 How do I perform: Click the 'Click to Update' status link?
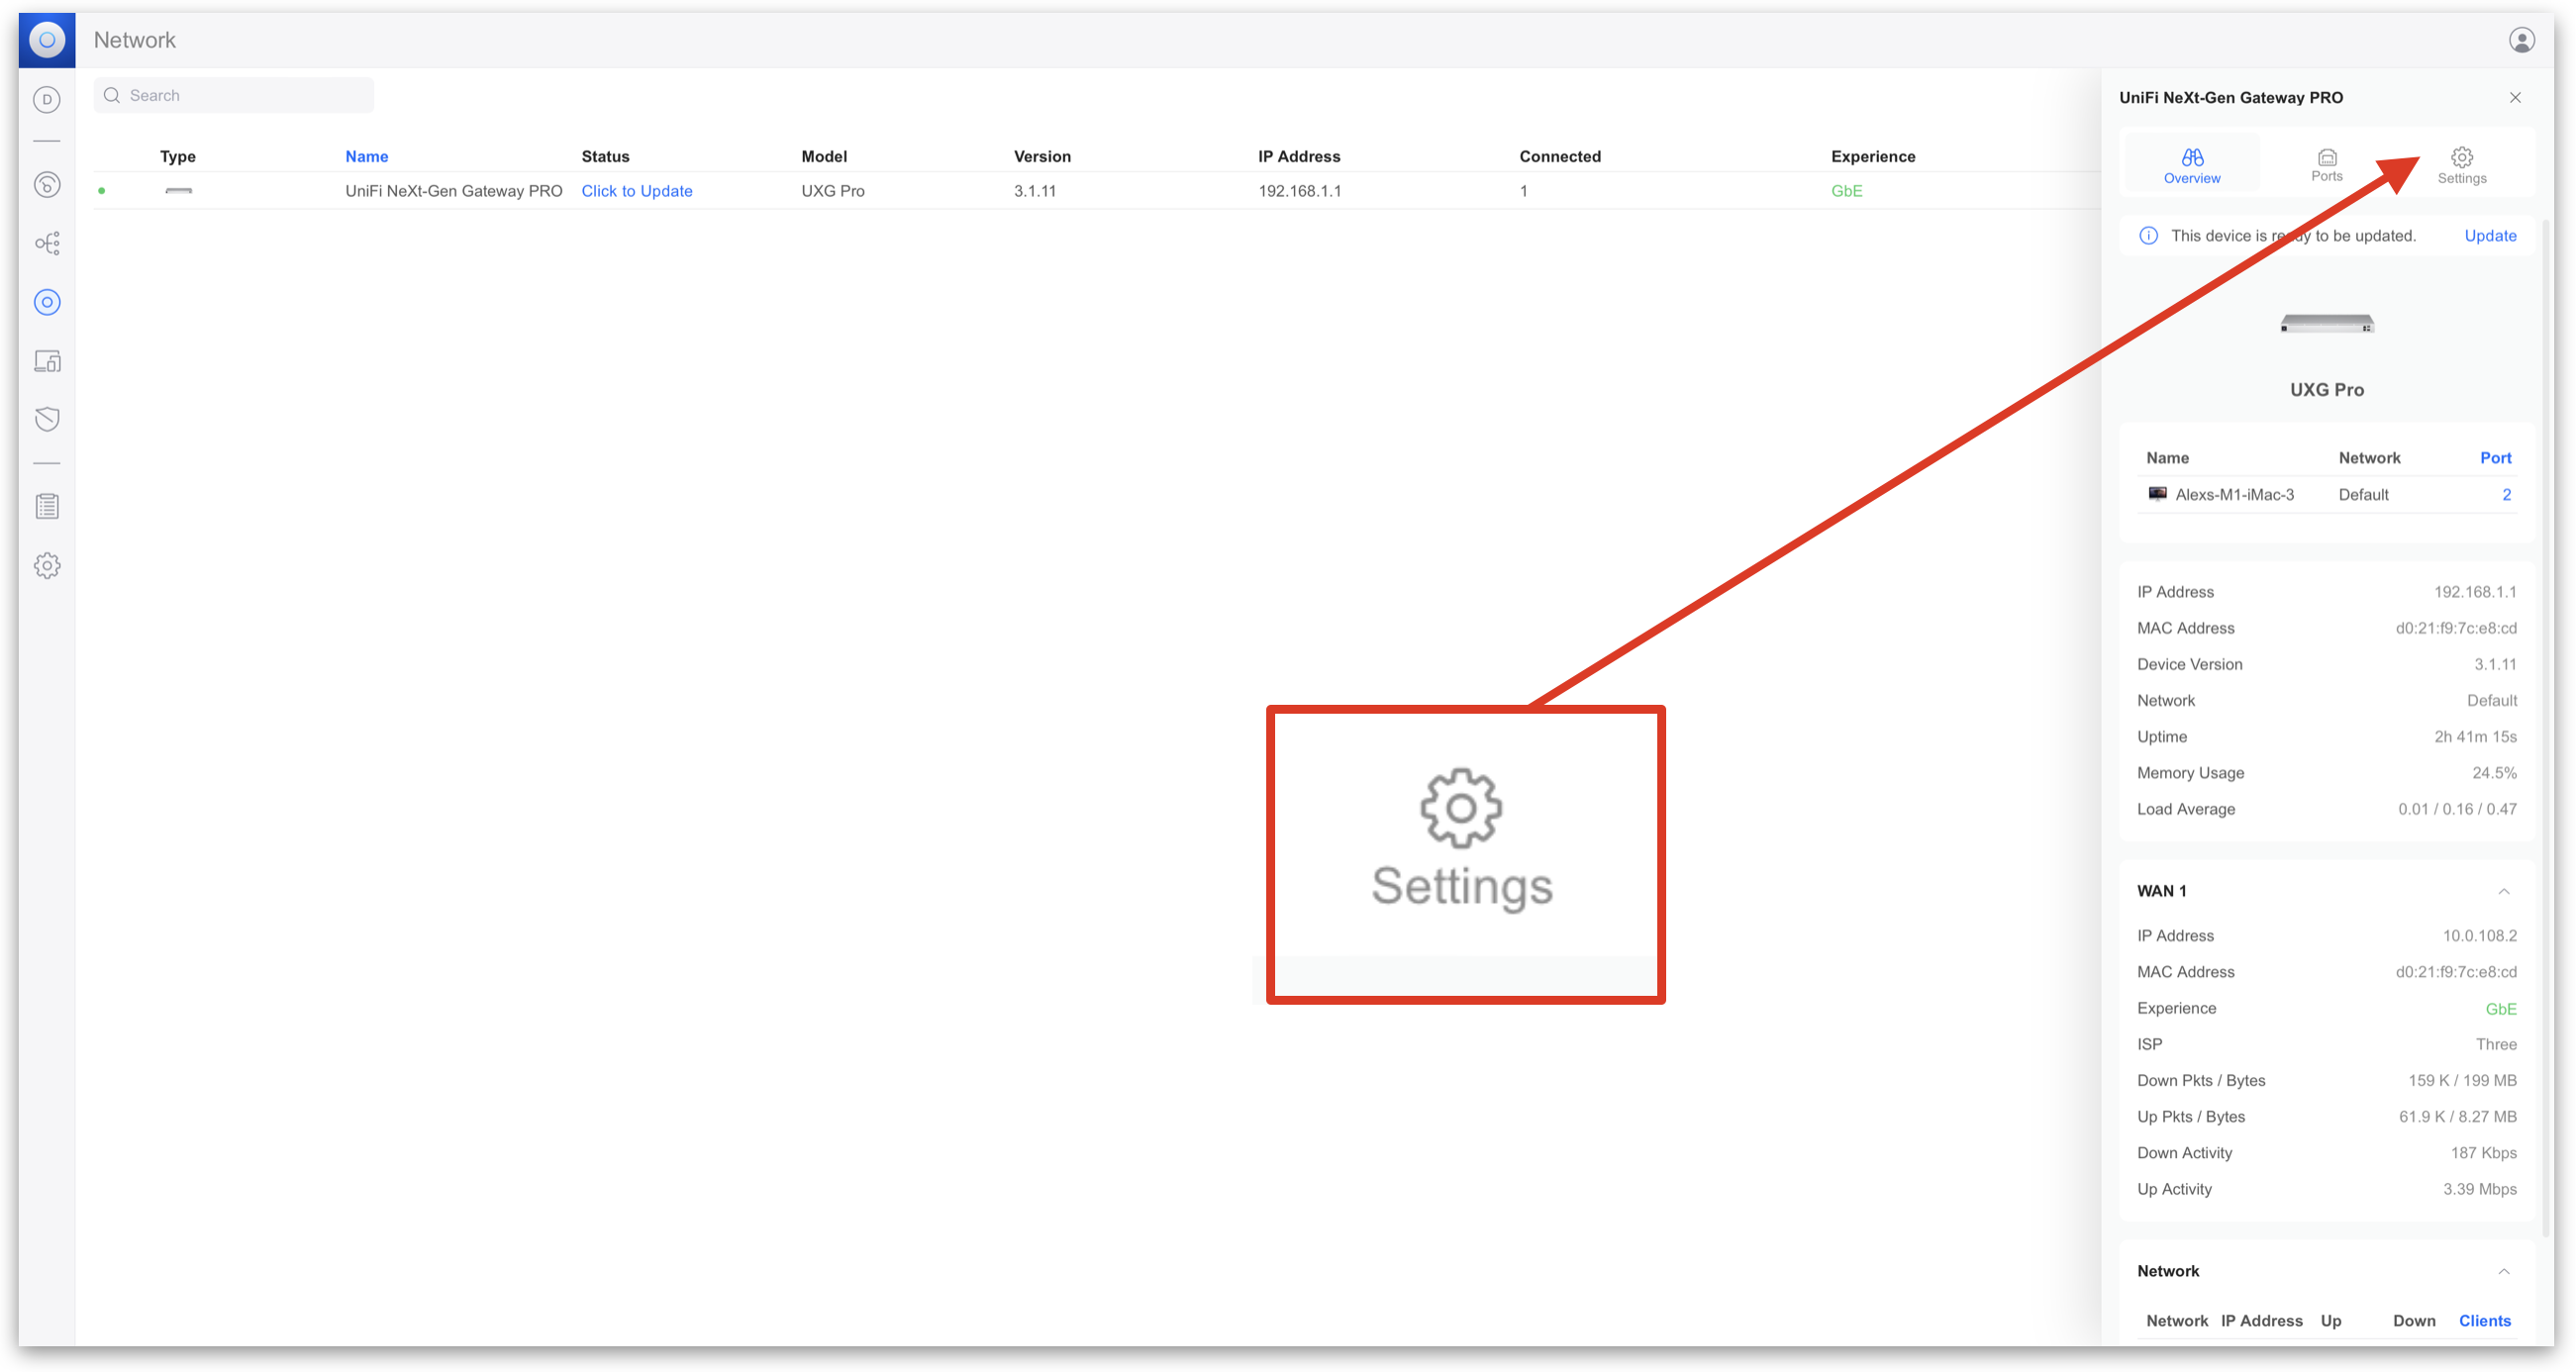636,191
